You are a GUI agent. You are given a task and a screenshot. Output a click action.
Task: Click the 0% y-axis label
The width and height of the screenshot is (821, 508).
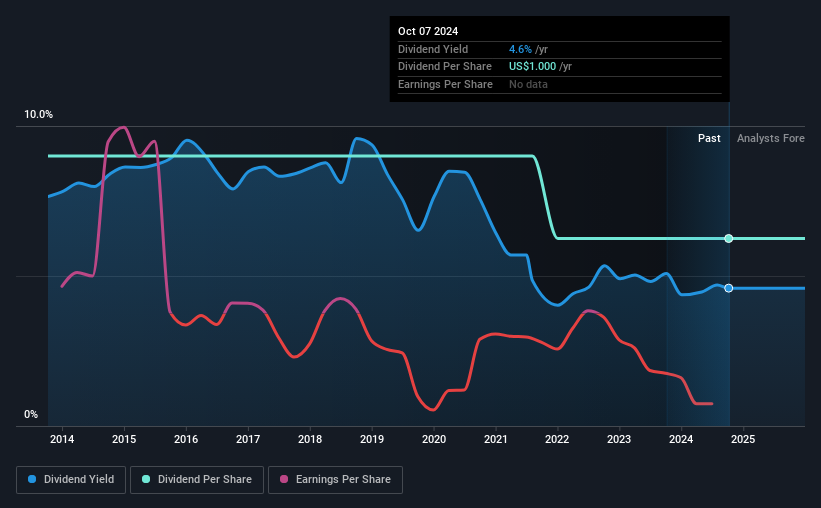pos(31,415)
